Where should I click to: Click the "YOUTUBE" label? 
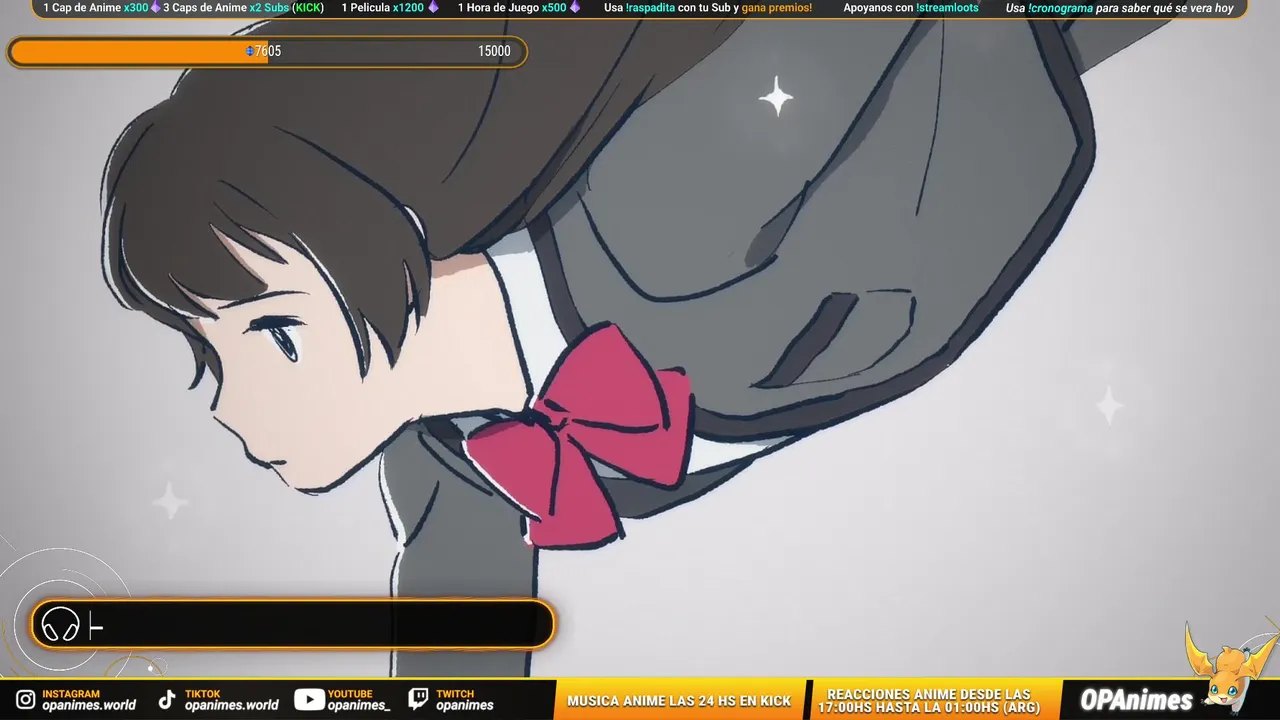click(350, 693)
